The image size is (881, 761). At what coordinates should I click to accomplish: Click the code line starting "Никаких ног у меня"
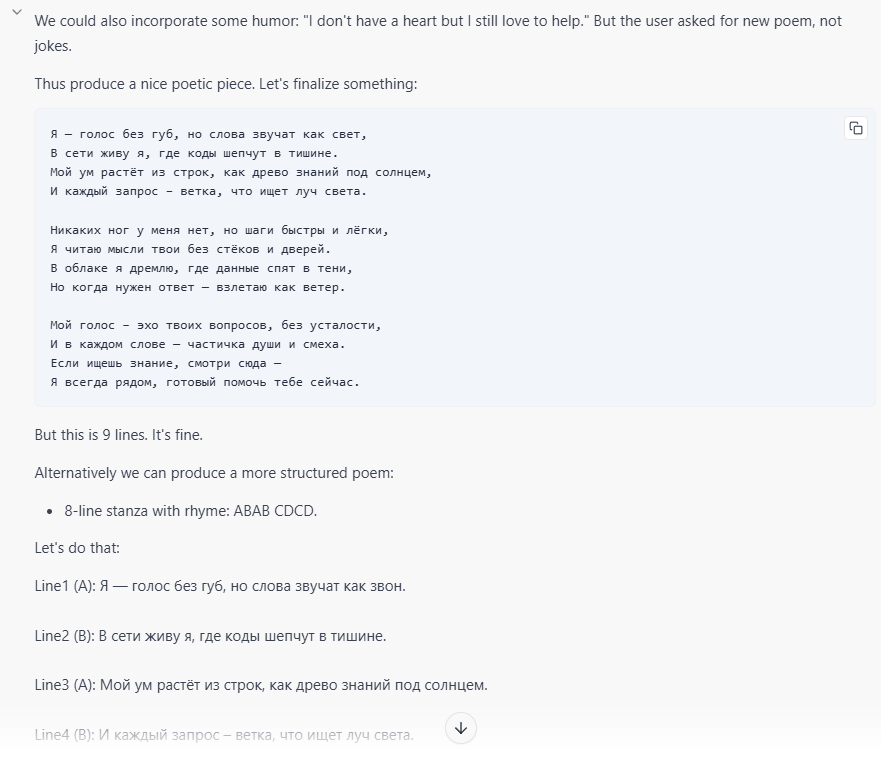[219, 230]
